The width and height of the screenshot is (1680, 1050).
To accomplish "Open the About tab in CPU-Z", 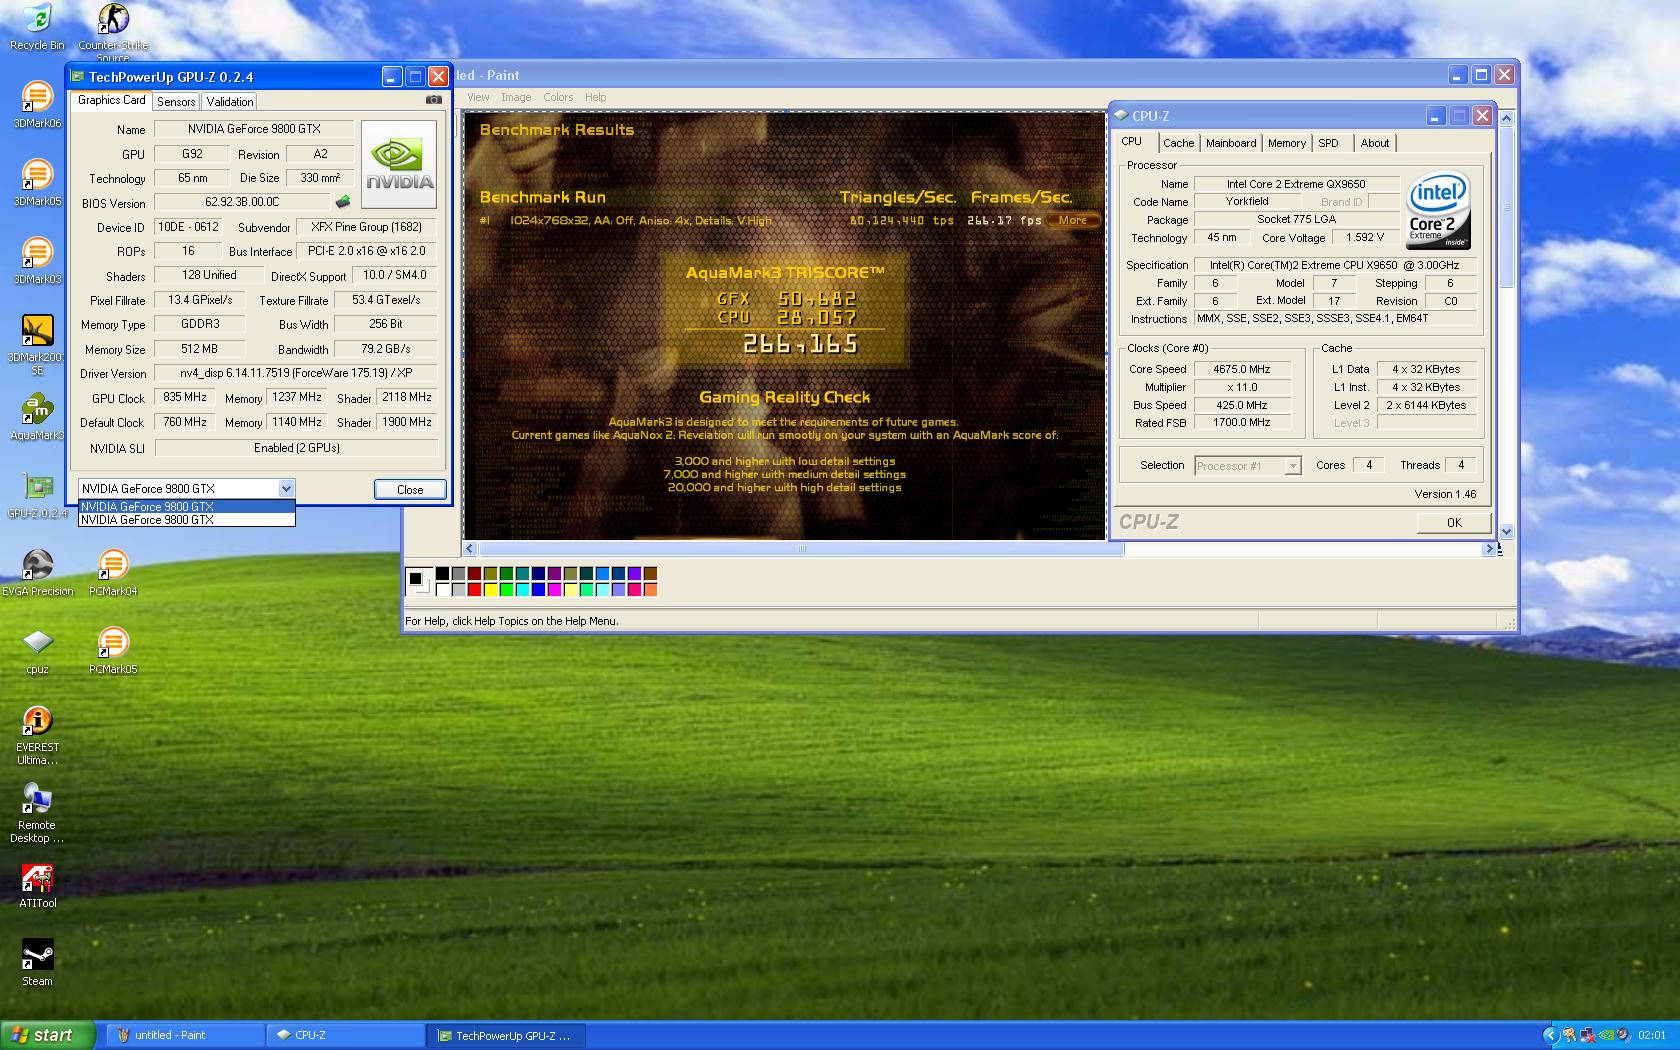I will pos(1375,143).
